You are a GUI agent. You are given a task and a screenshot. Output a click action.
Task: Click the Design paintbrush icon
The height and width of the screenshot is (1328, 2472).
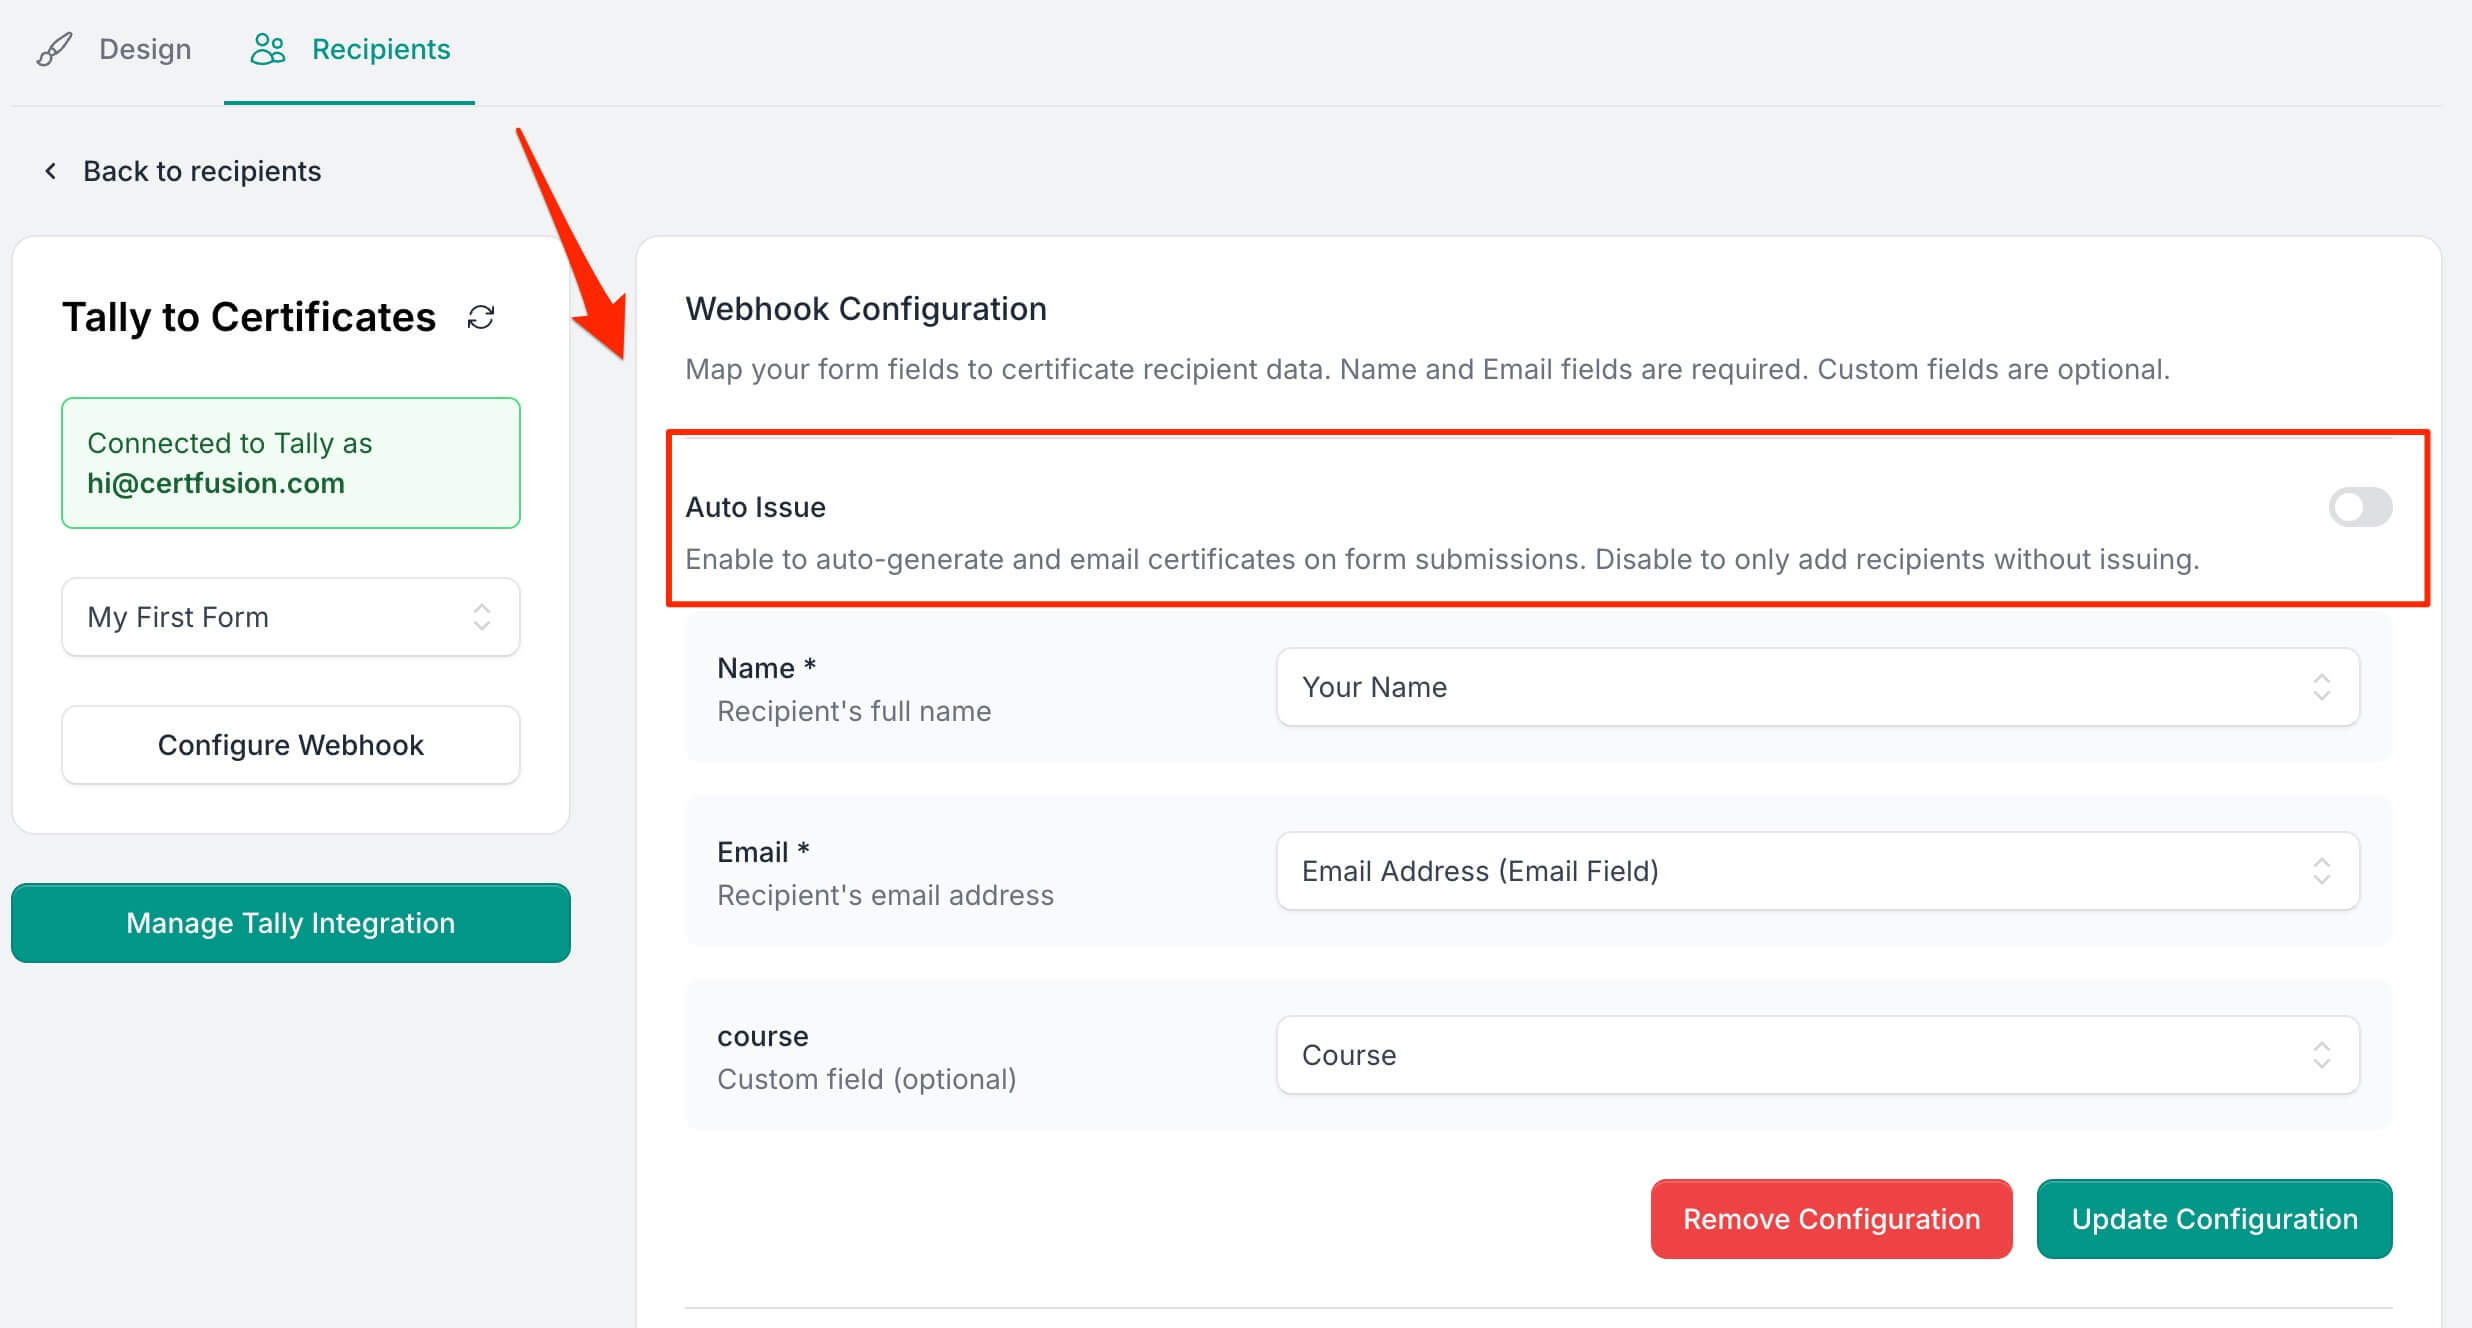[x=55, y=49]
